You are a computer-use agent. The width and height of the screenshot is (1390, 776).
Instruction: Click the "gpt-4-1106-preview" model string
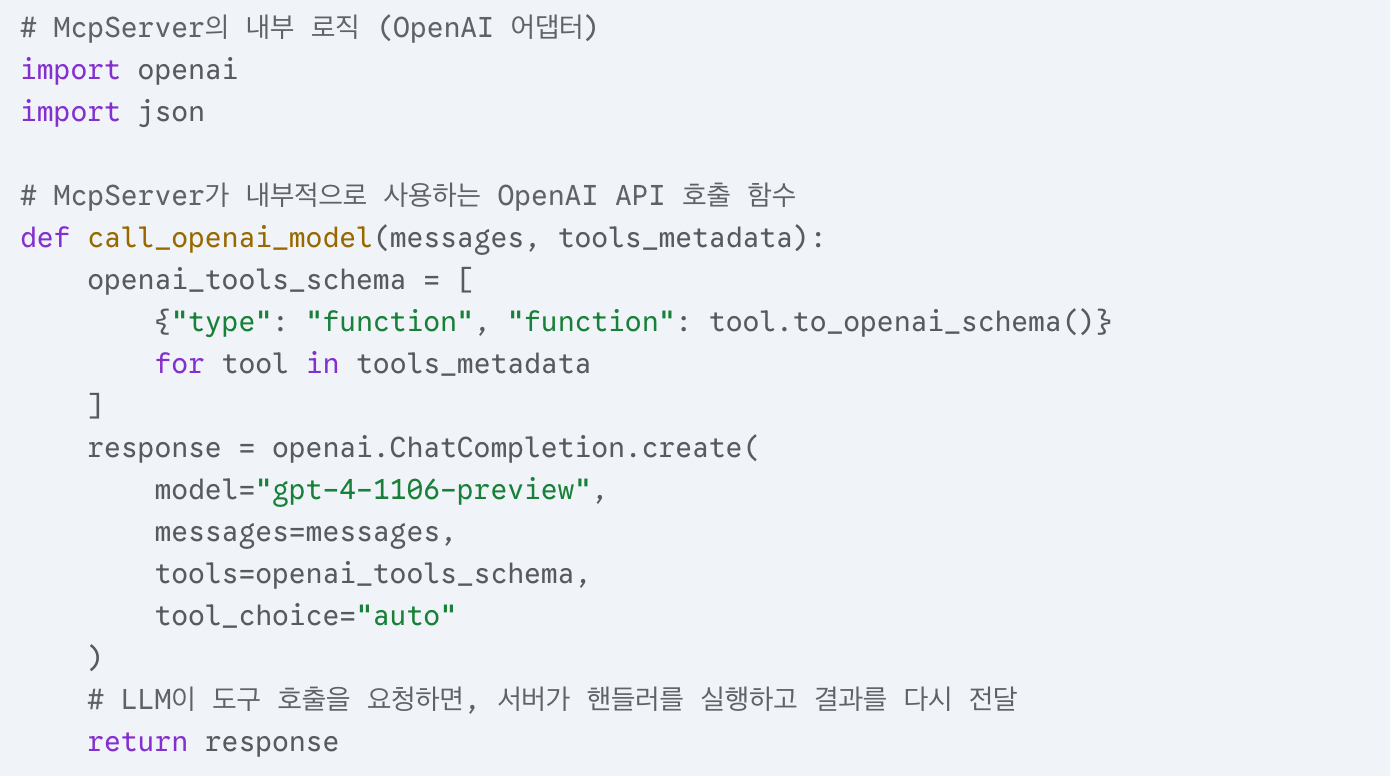[424, 490]
